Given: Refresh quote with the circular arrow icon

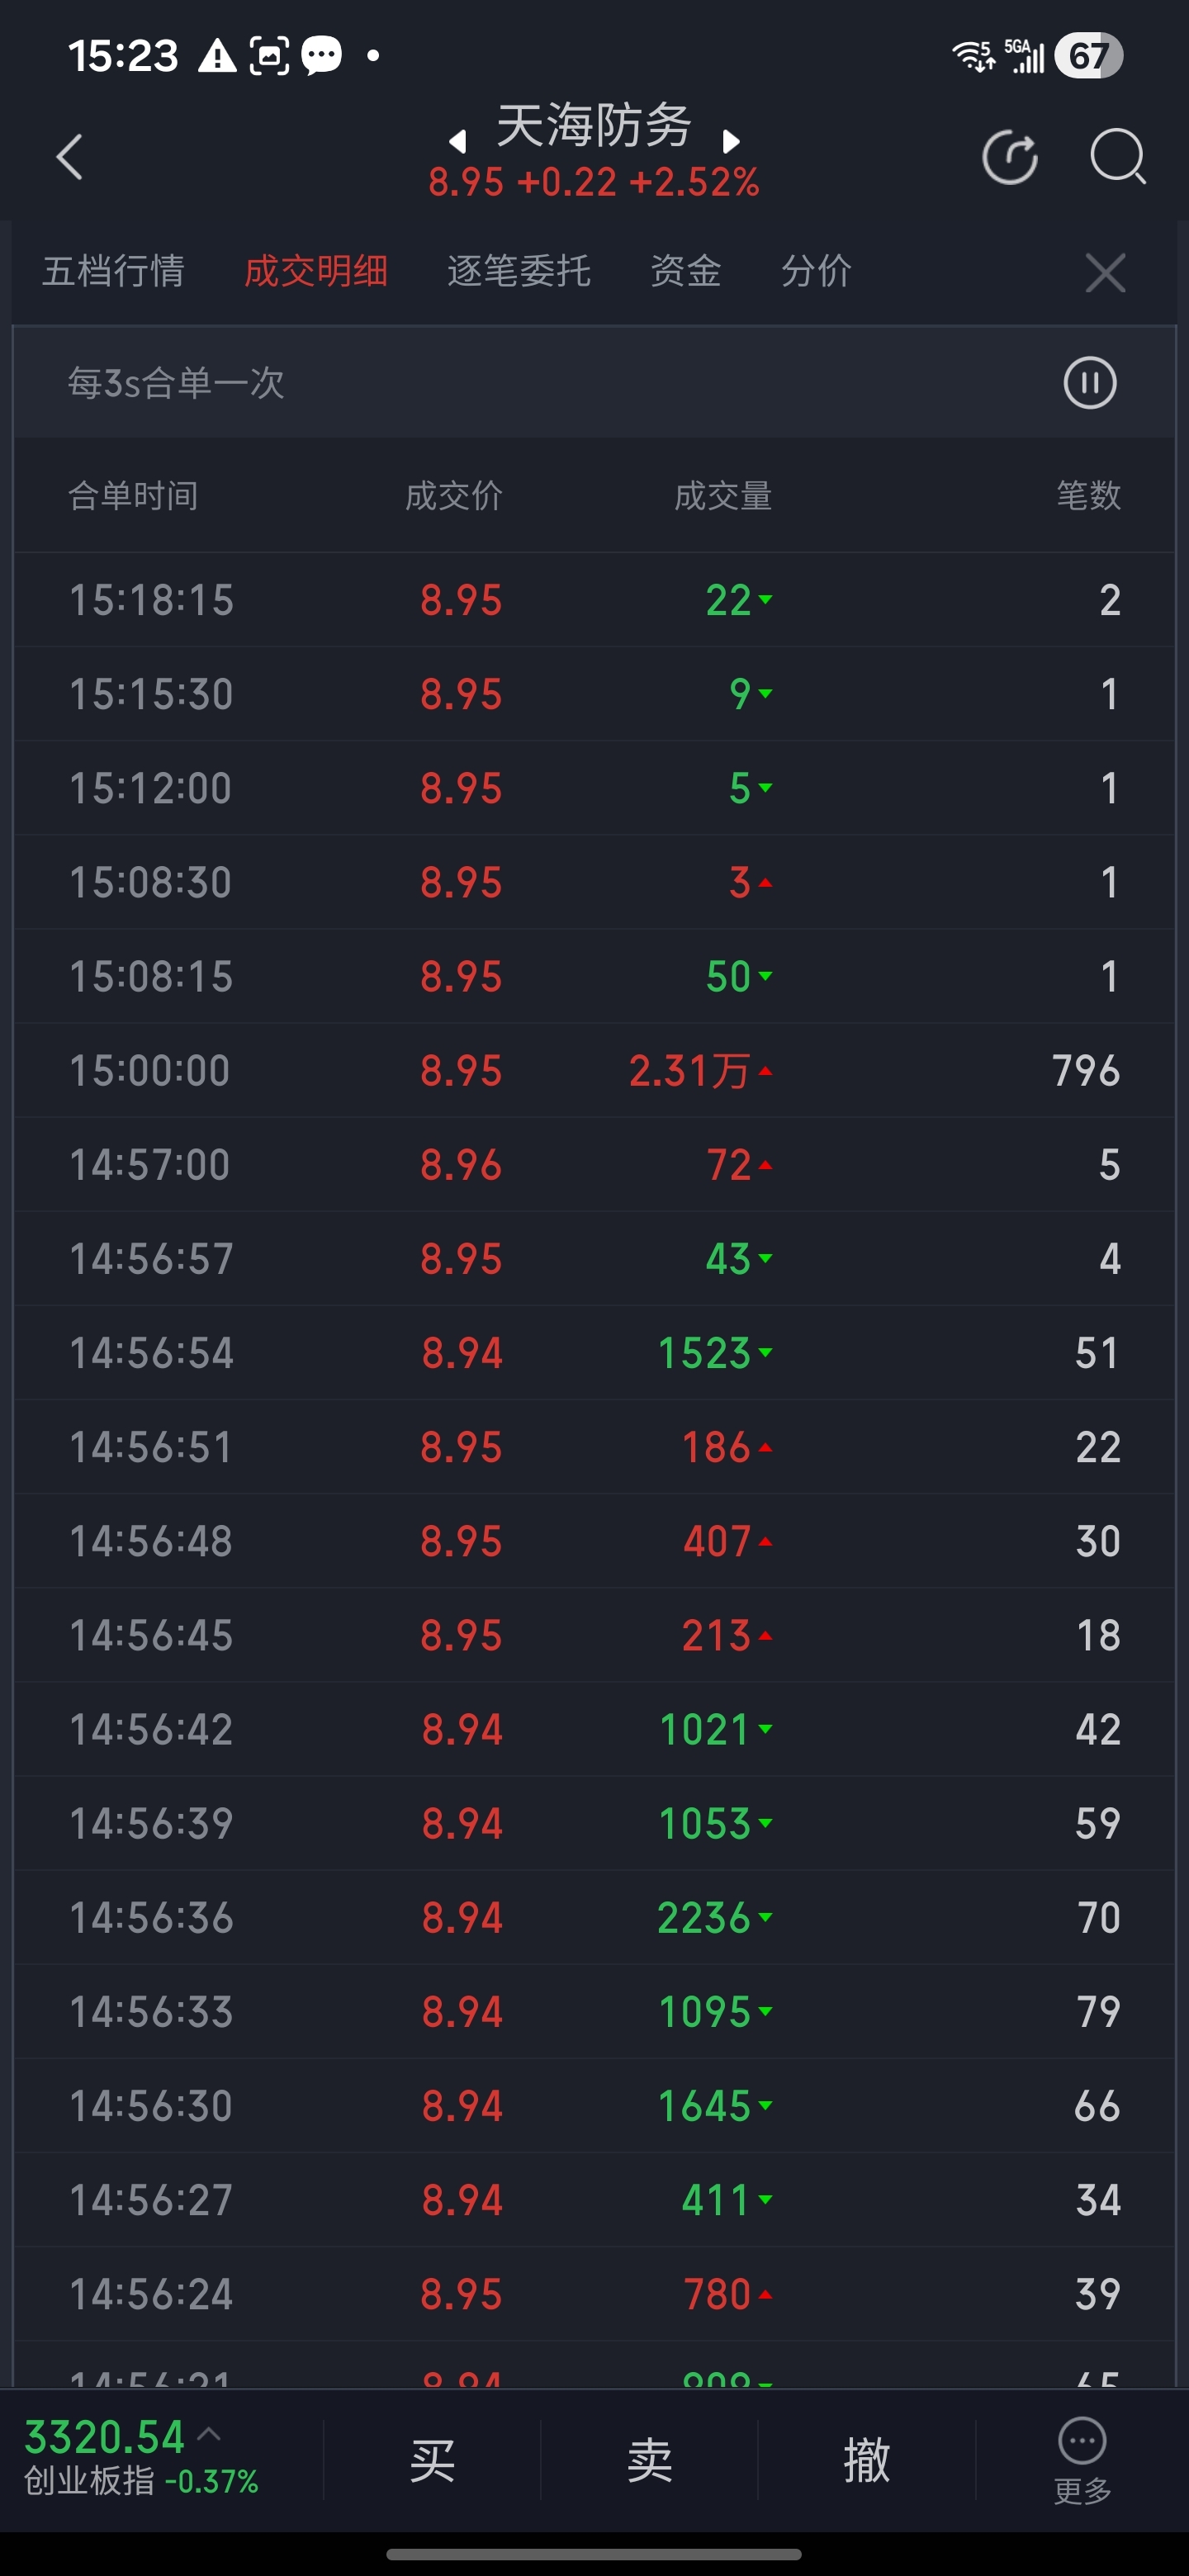Looking at the screenshot, I should (x=1010, y=157).
